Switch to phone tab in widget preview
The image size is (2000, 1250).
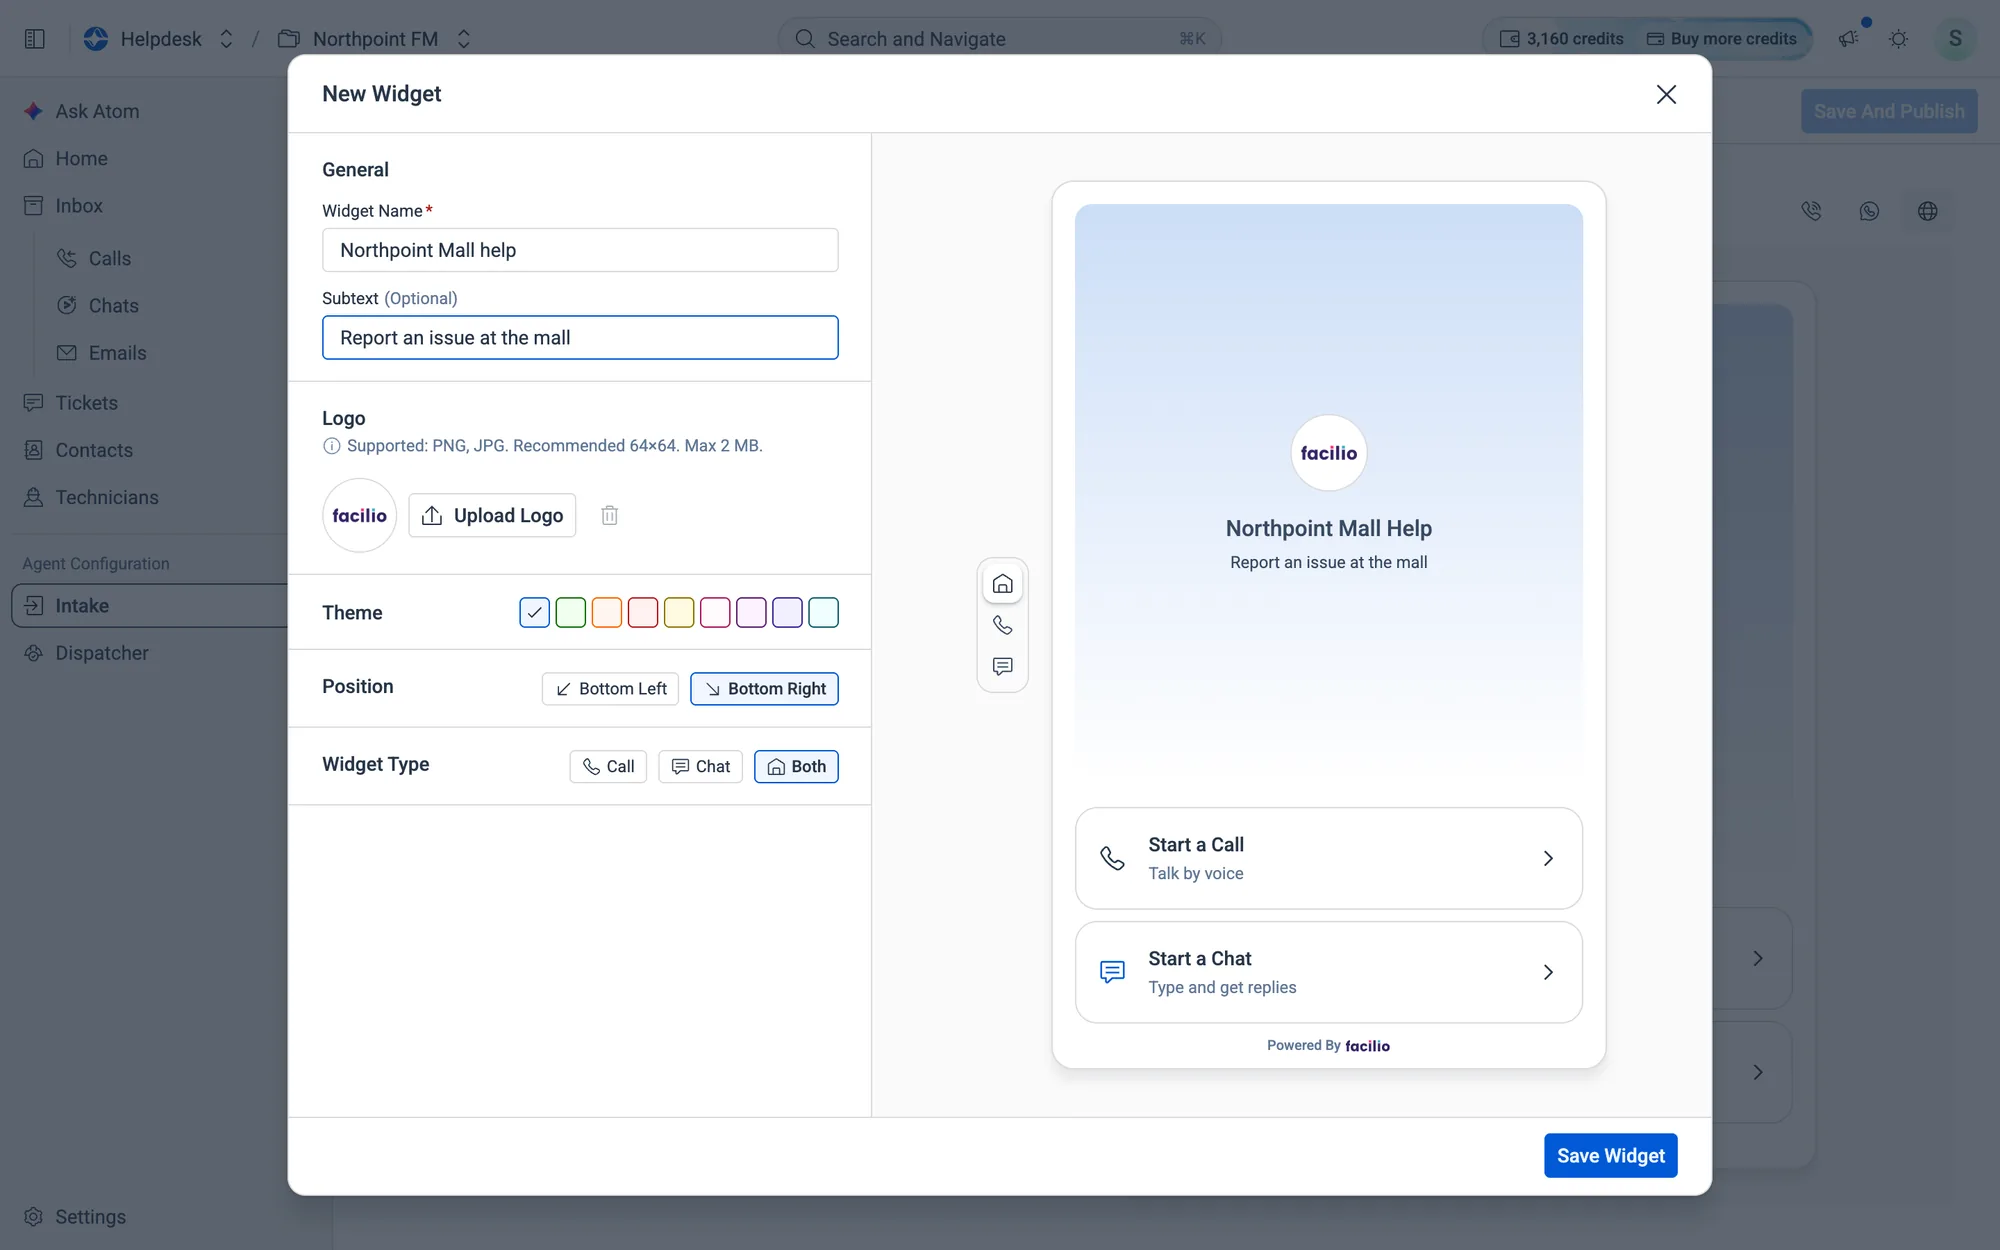tap(1002, 625)
